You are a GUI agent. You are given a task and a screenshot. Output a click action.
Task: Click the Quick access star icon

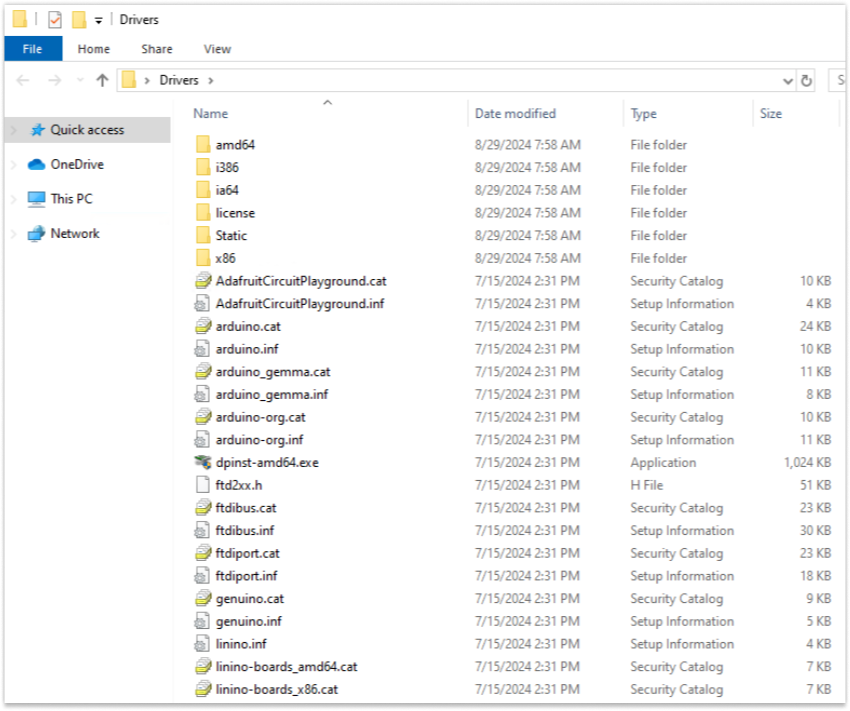click(x=37, y=130)
